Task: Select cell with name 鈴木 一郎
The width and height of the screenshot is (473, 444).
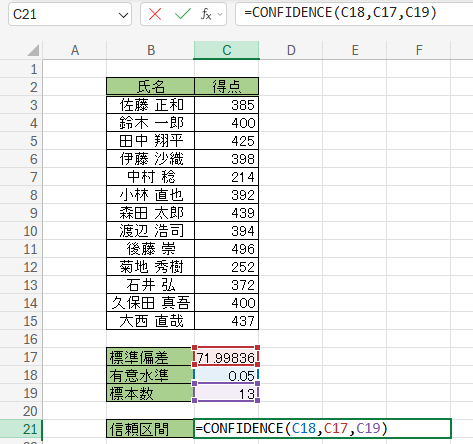Action: pos(150,123)
